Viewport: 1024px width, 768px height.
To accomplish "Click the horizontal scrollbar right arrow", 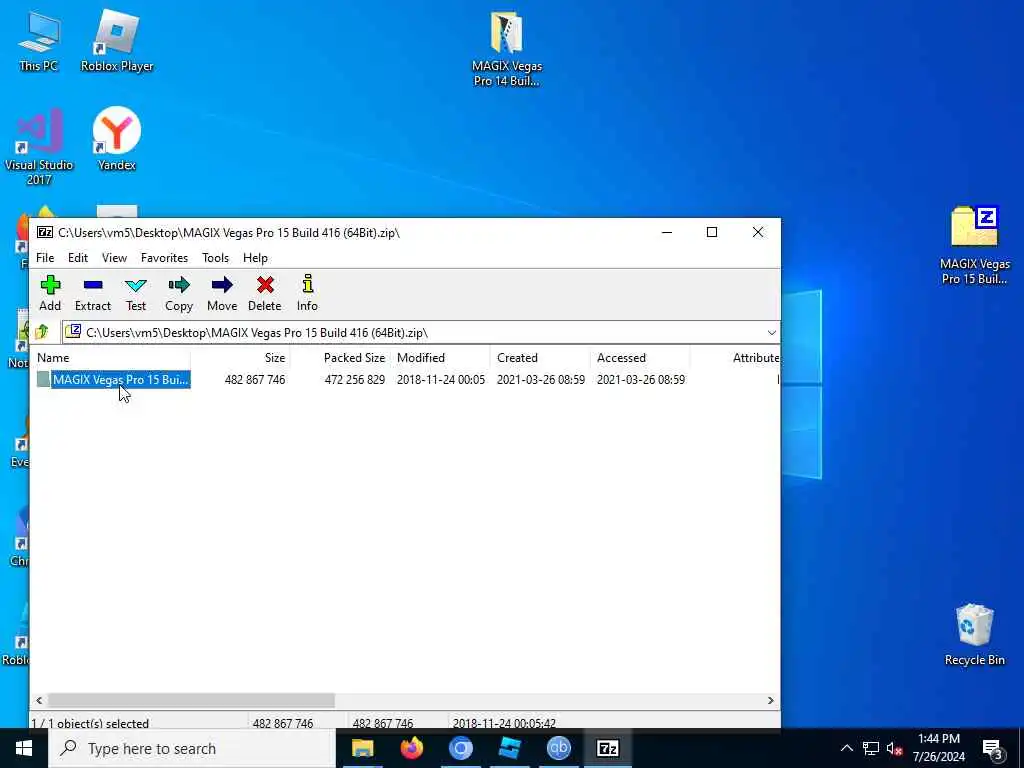I will click(x=771, y=700).
